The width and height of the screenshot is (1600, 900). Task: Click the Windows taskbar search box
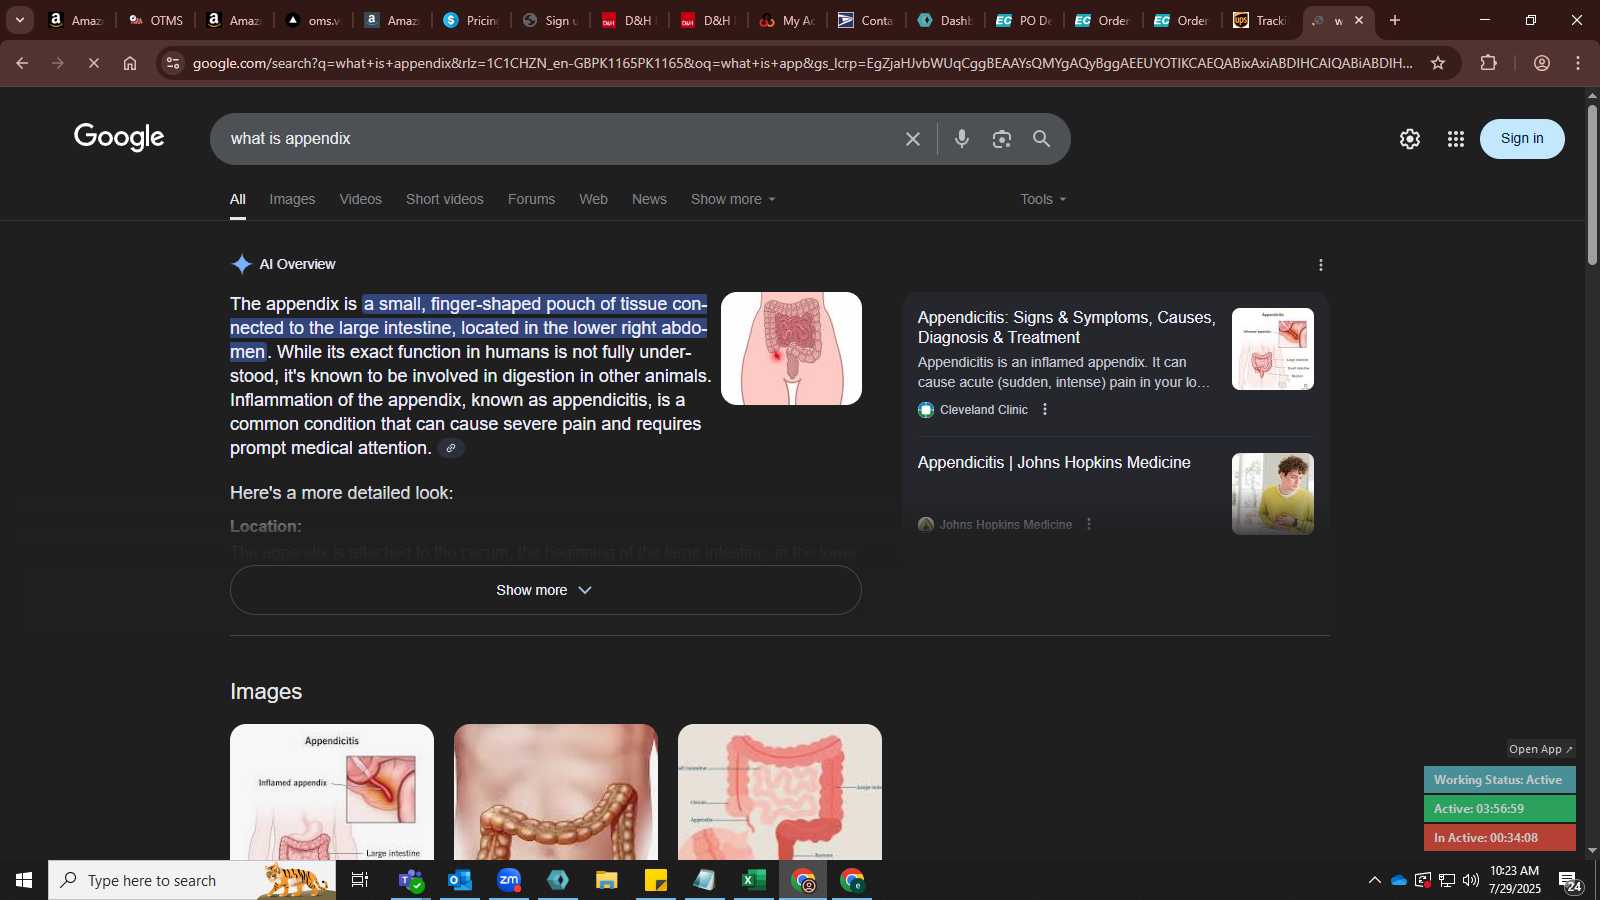click(x=192, y=880)
